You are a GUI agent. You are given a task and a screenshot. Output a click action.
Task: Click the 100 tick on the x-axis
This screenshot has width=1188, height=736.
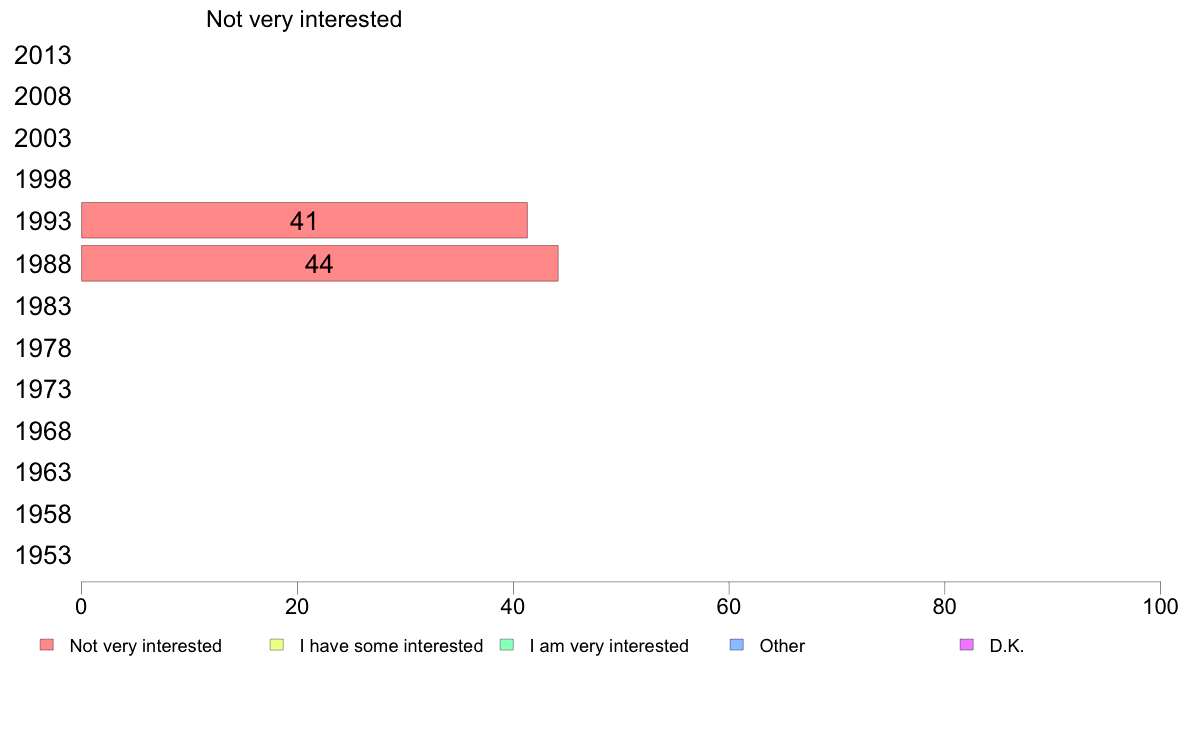tap(1161, 606)
